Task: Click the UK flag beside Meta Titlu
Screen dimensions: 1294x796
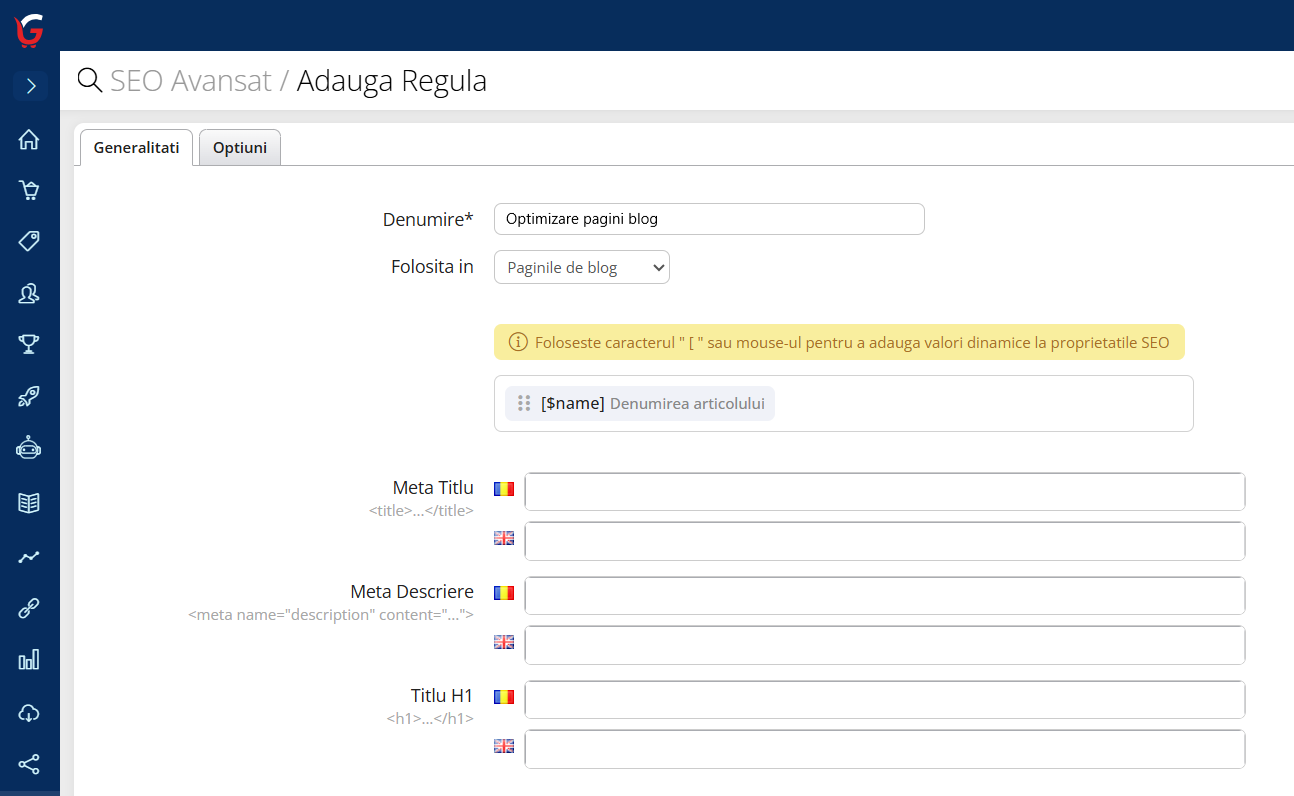Action: (504, 538)
